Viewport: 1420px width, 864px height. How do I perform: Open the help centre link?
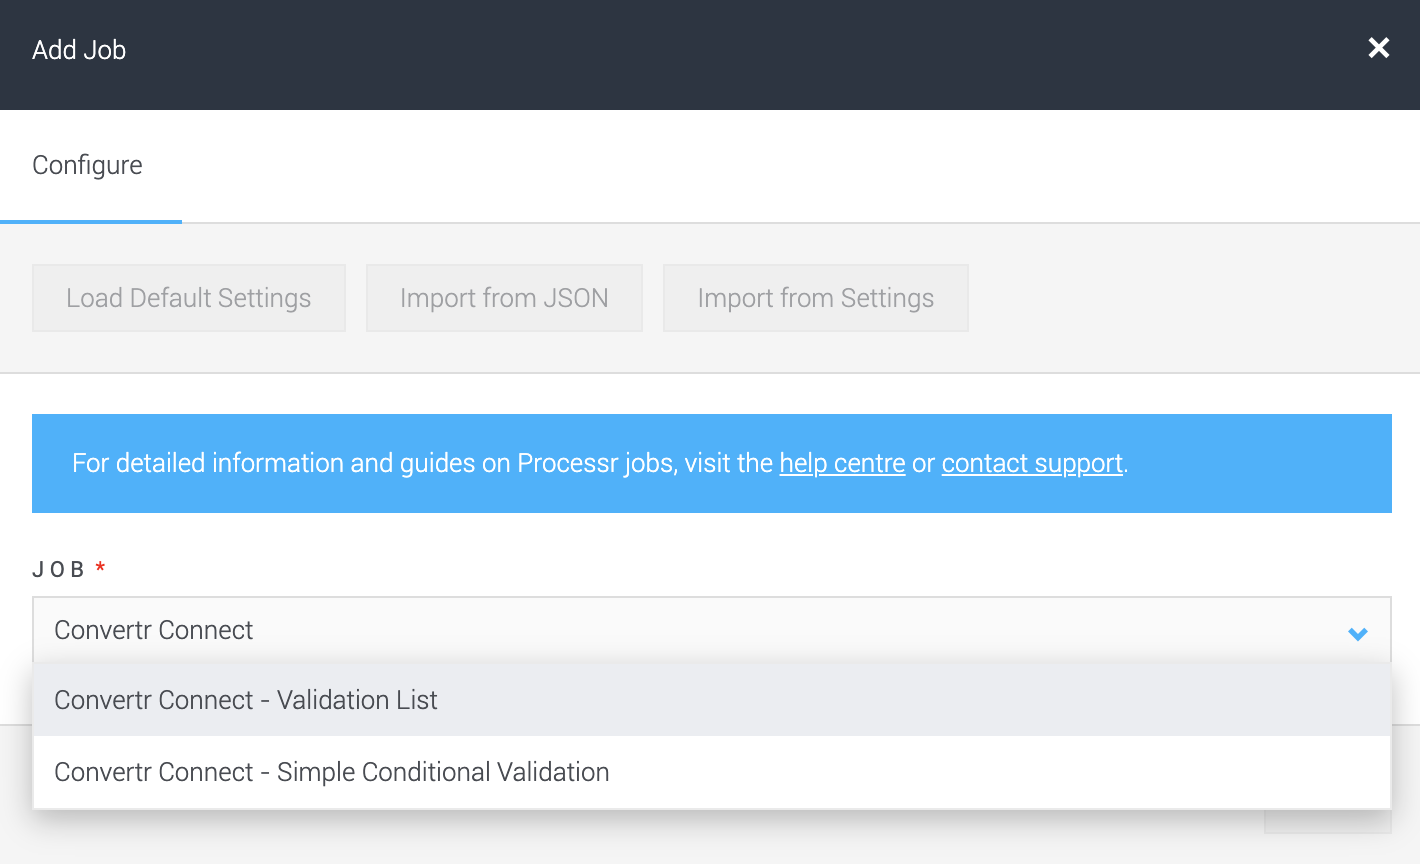point(842,464)
